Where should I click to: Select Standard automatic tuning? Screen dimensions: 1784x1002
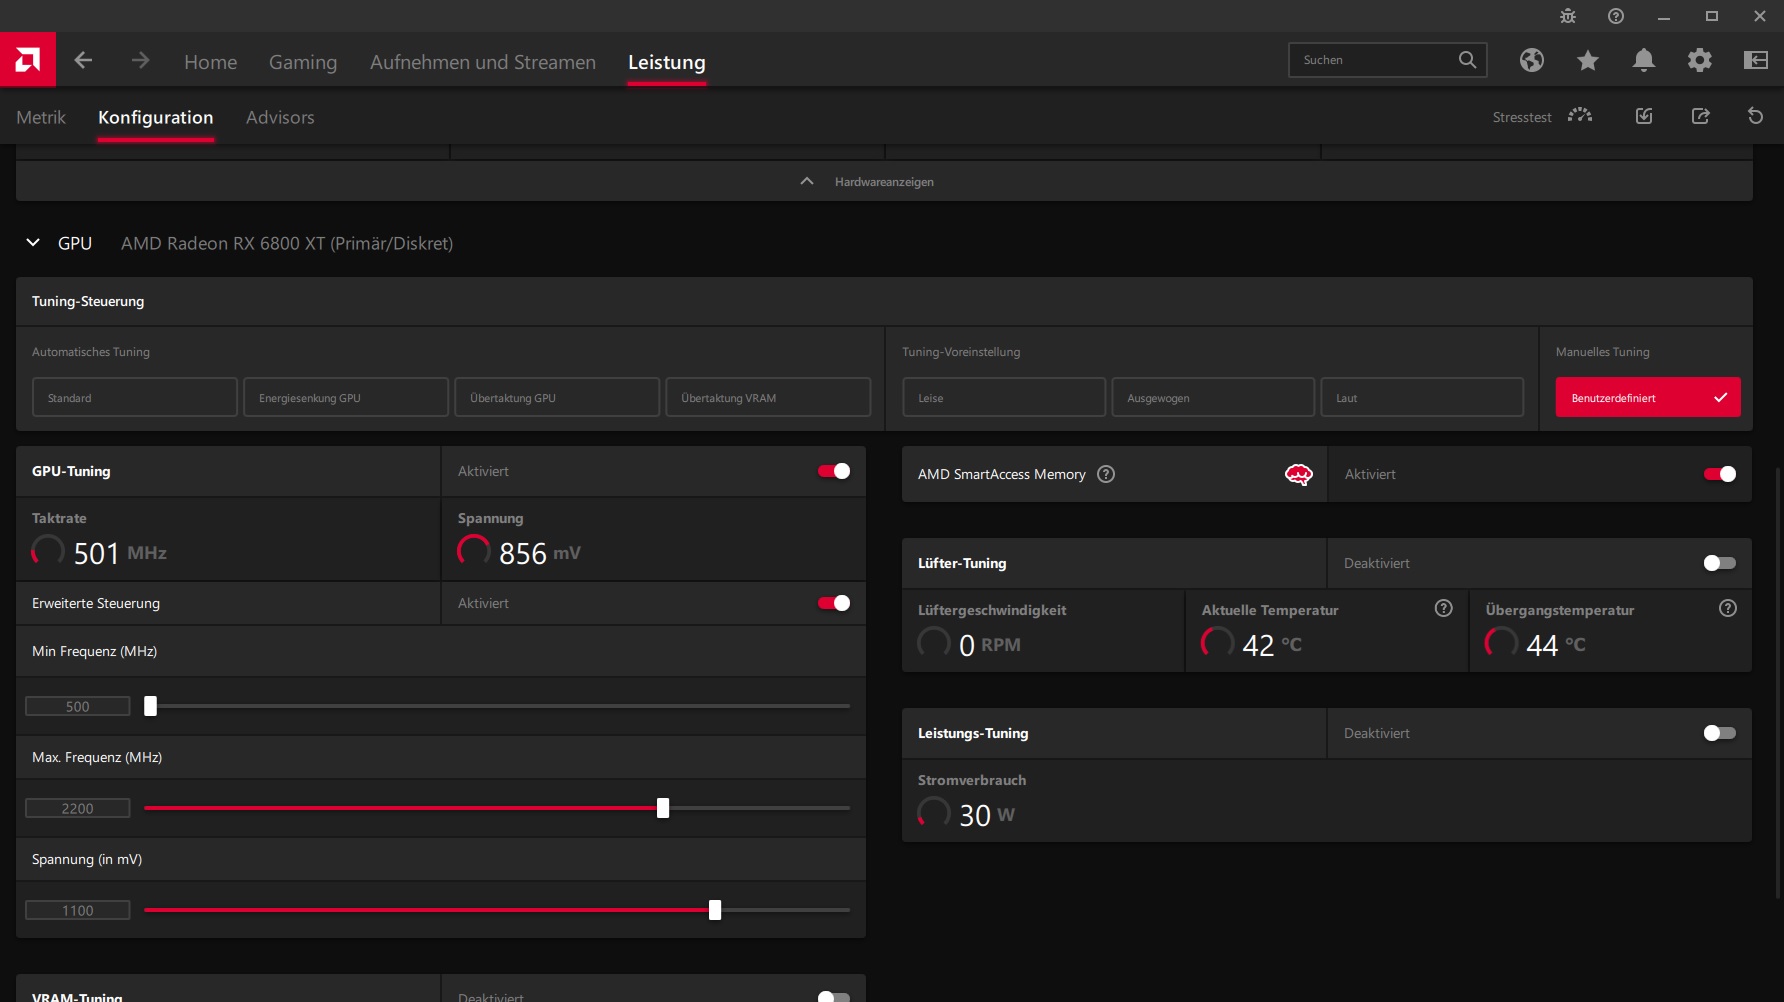(135, 397)
